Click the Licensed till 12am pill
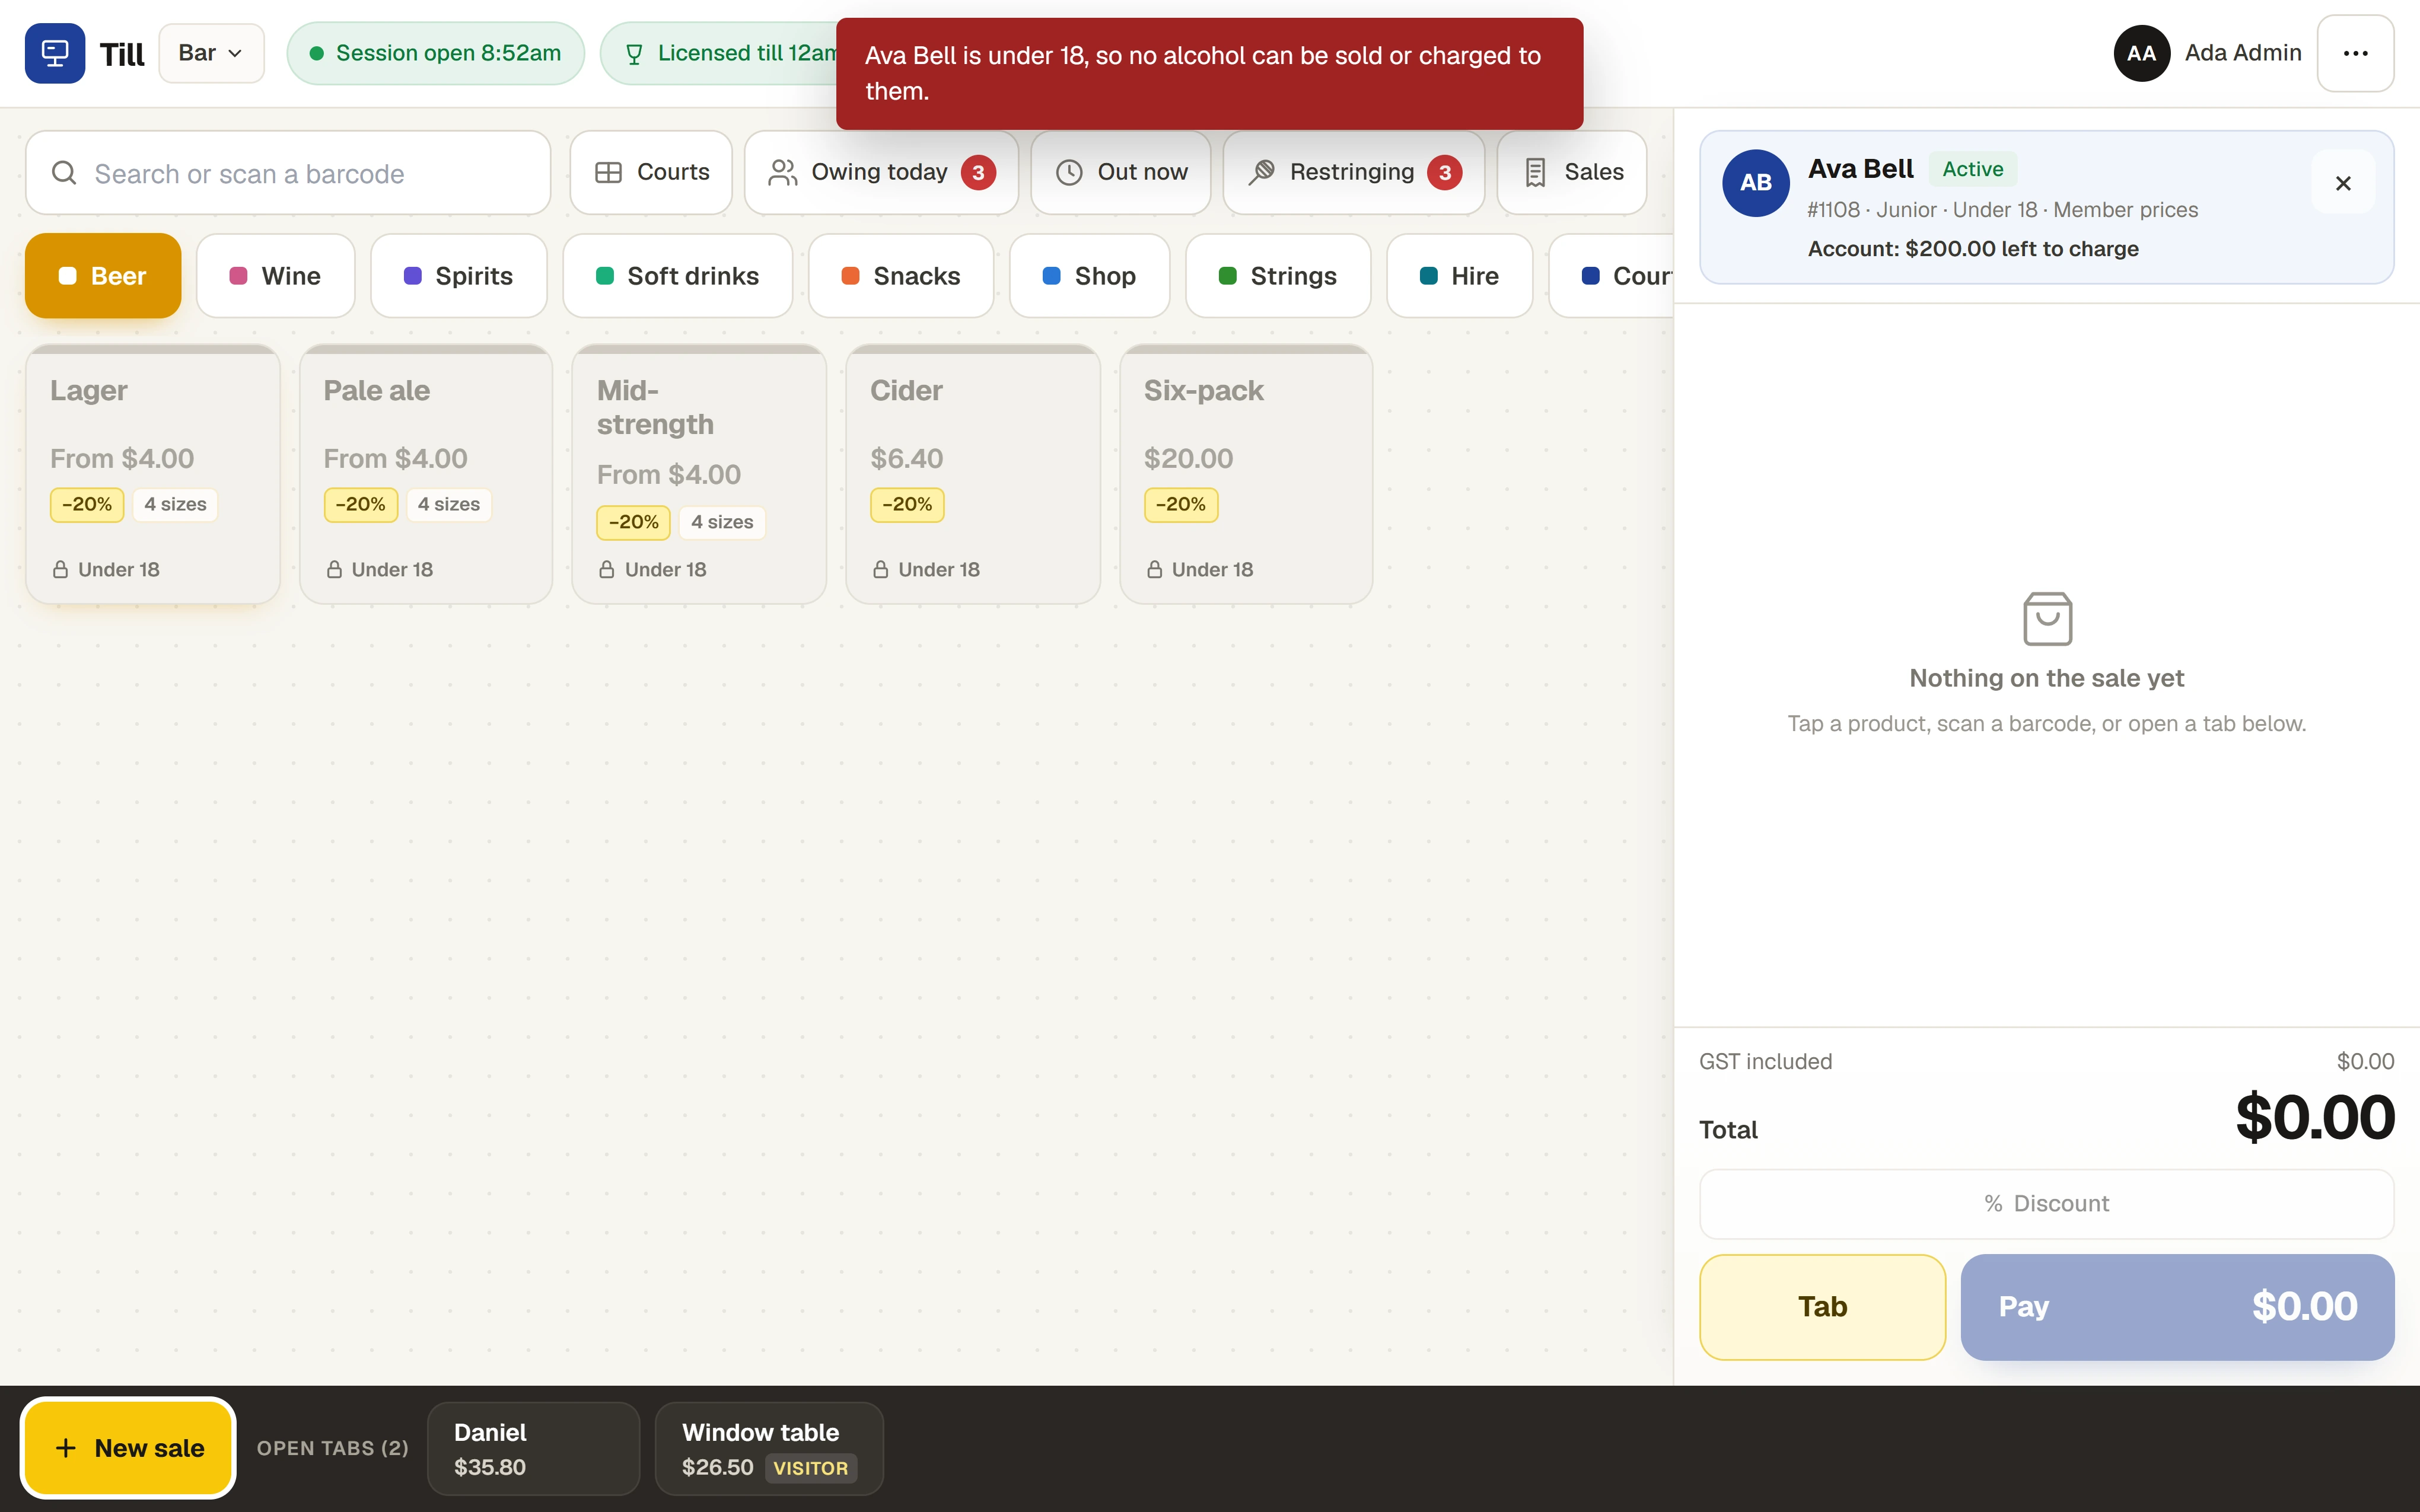The width and height of the screenshot is (2420, 1512). pyautogui.click(x=718, y=53)
